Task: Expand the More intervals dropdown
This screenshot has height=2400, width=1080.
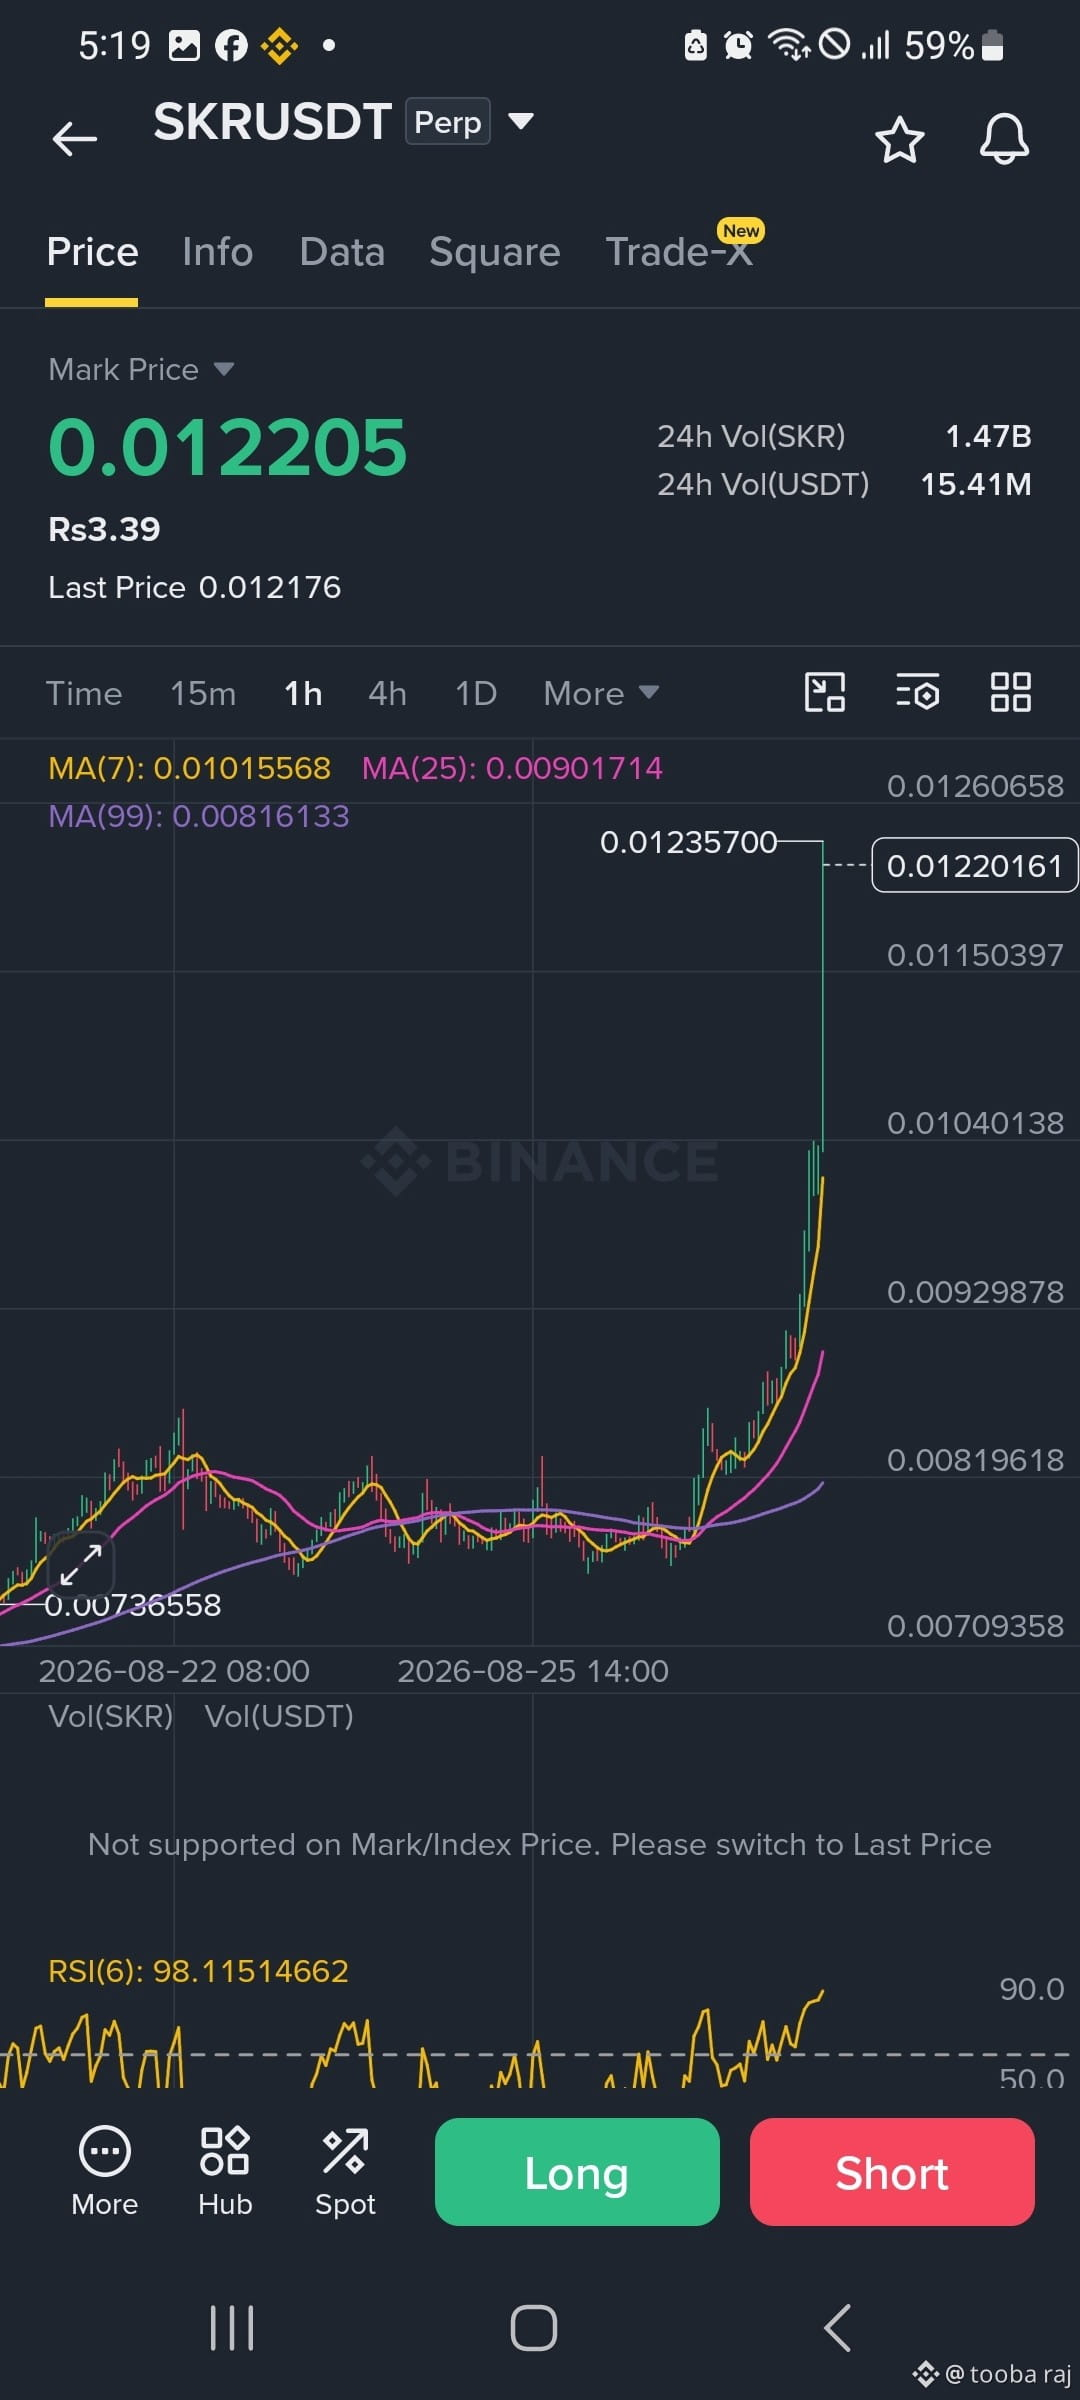Action: (x=600, y=693)
